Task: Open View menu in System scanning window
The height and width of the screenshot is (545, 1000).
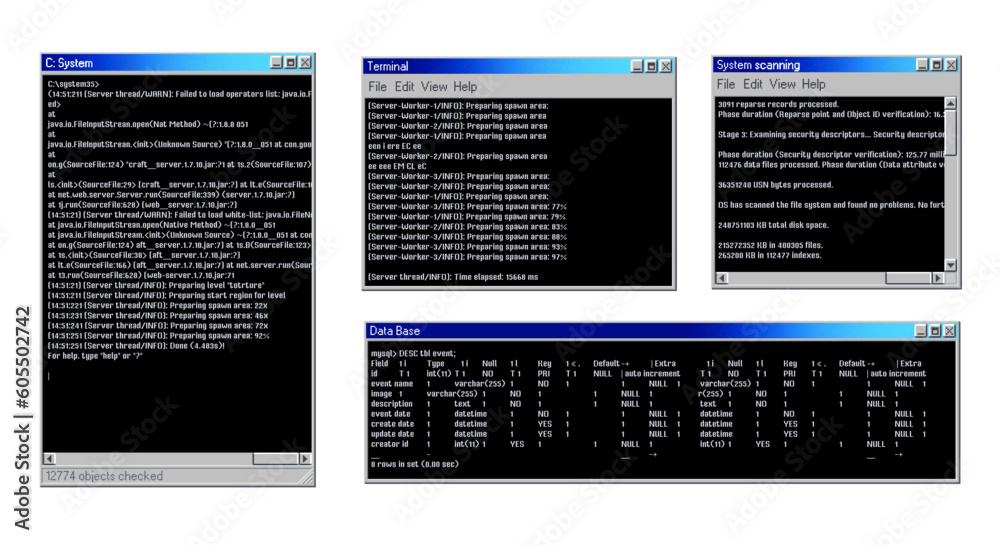Action: 782,84
